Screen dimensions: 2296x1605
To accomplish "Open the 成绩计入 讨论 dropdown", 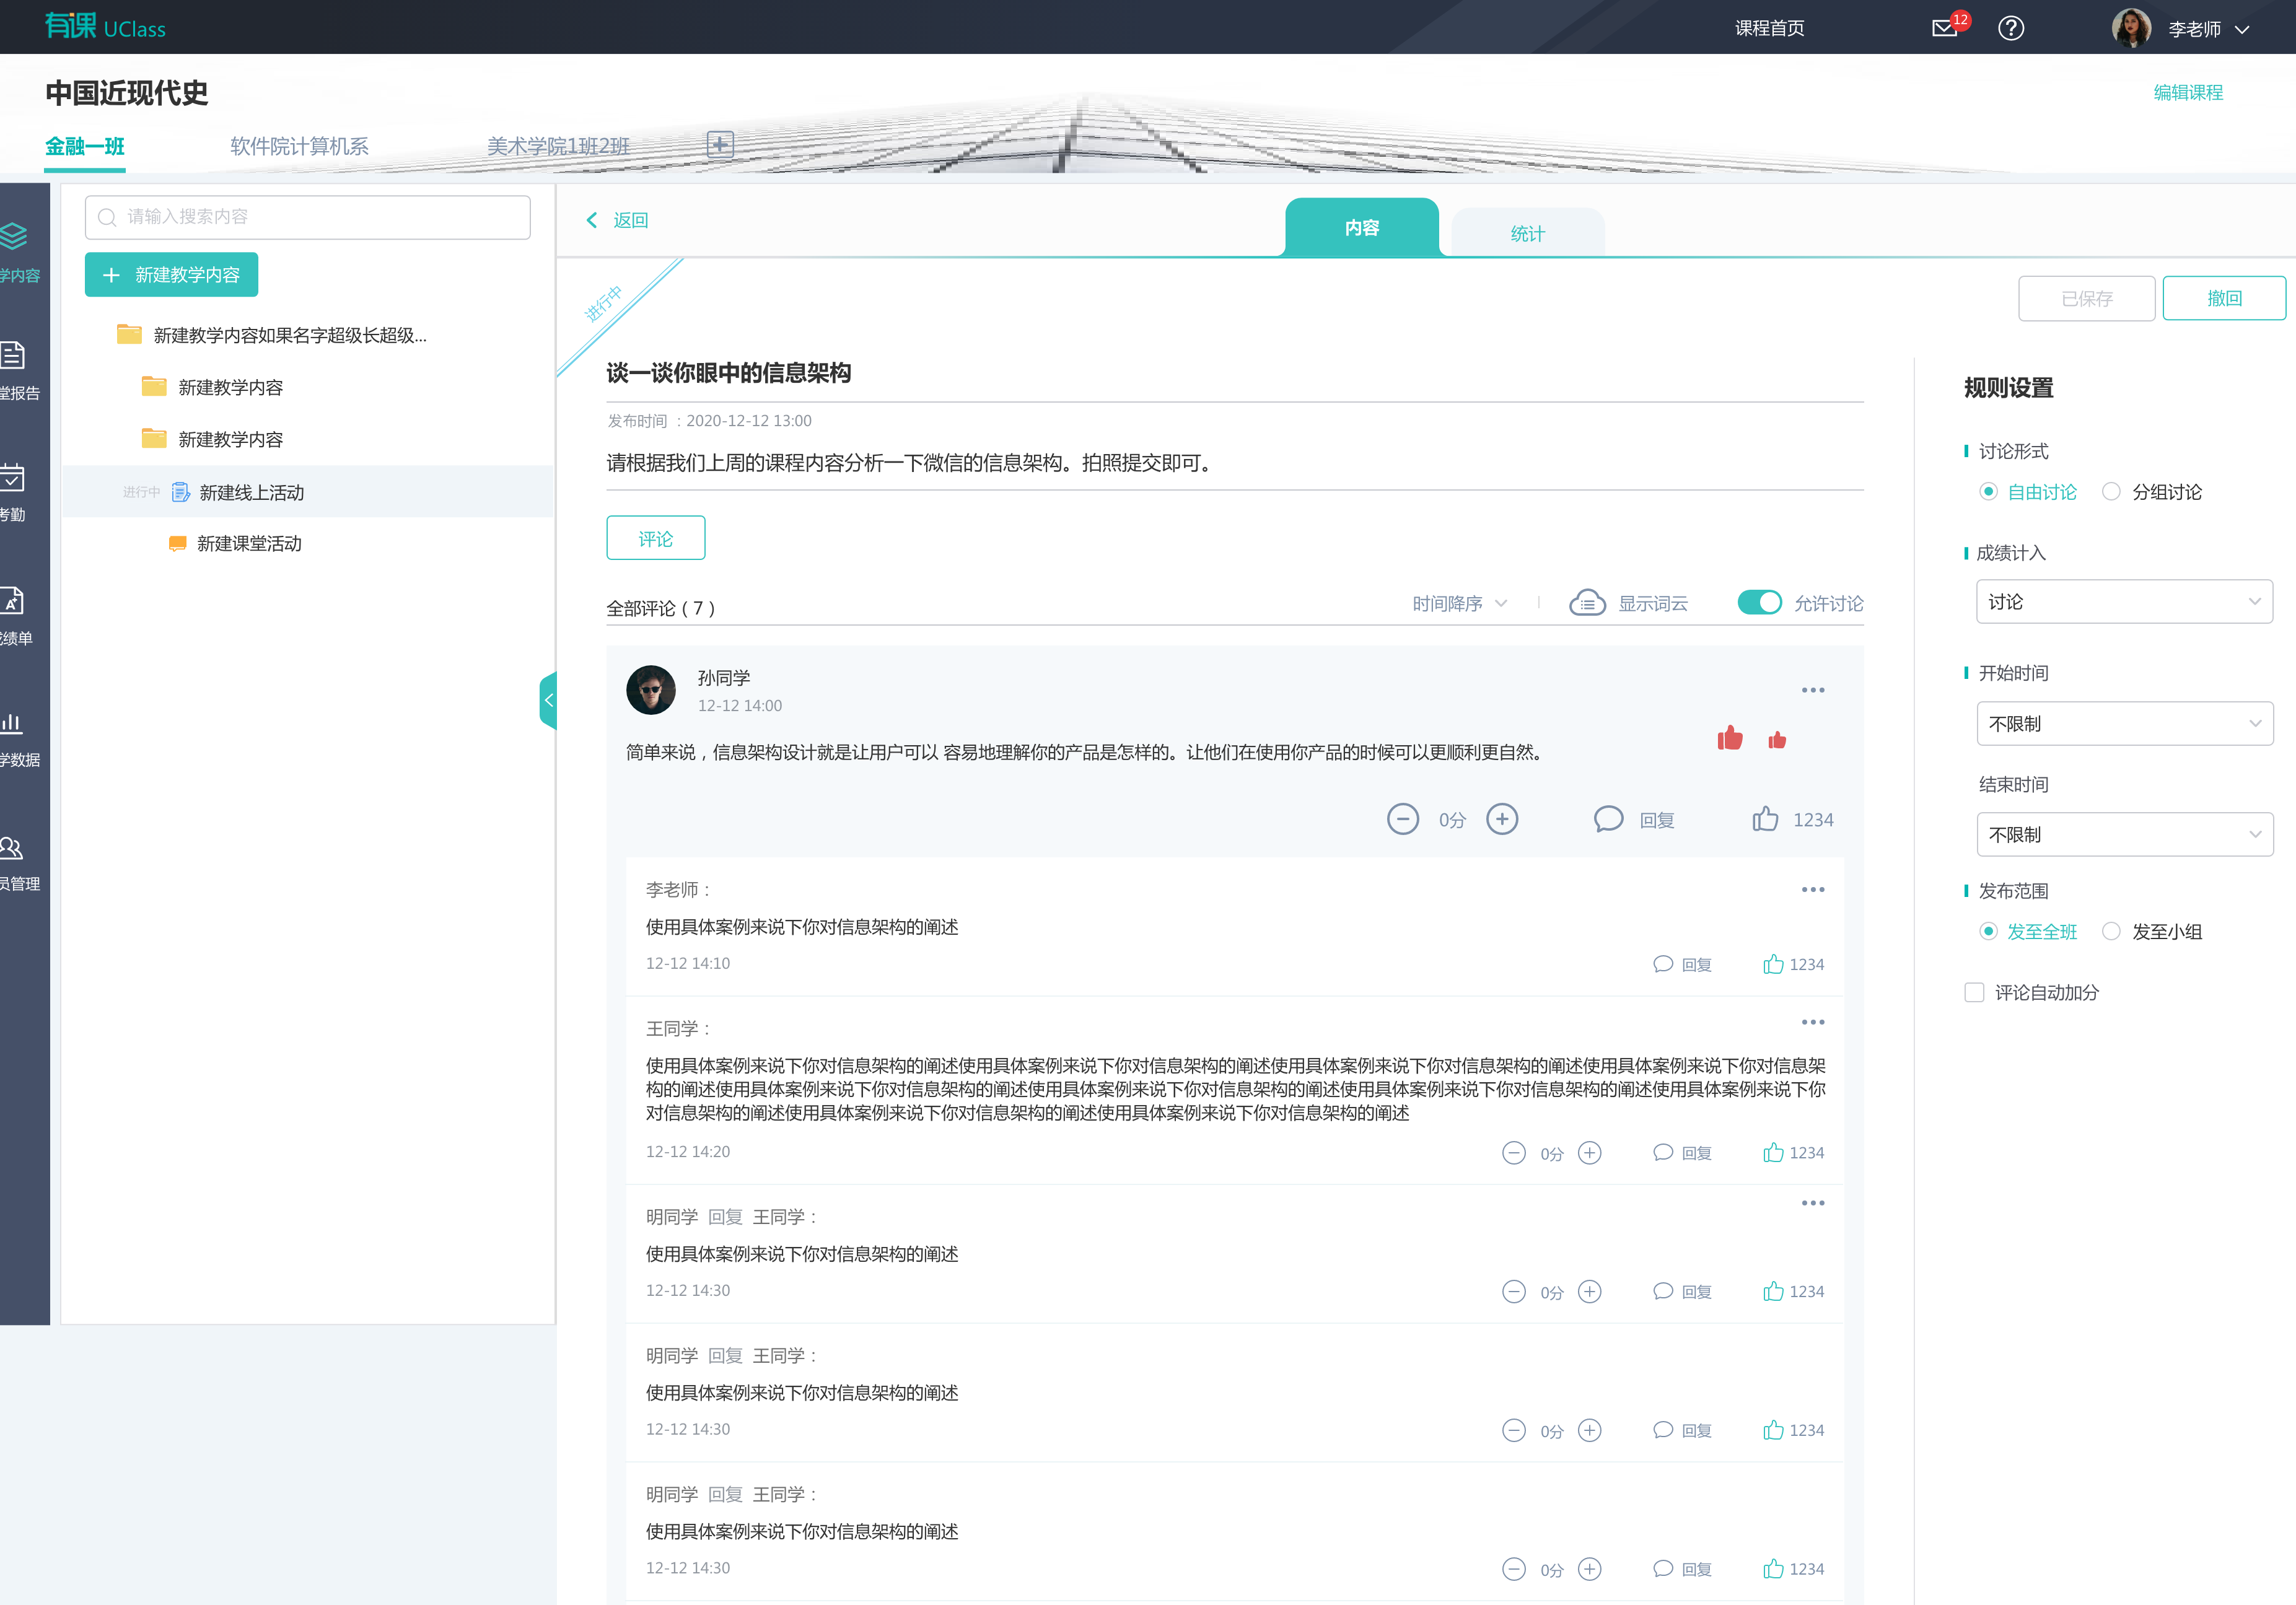I will 2124,601.
